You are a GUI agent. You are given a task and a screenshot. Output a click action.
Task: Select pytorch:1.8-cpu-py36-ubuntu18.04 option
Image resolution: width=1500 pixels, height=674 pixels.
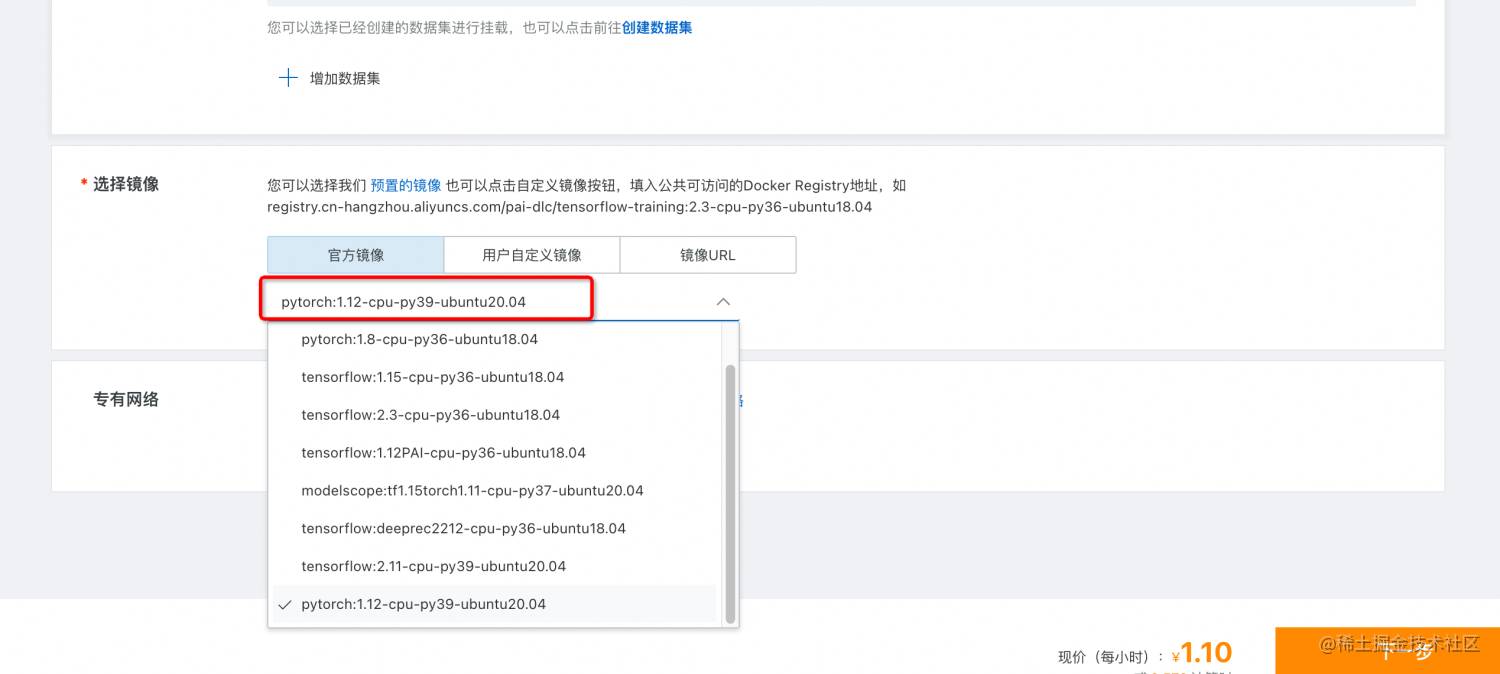[x=494, y=339]
